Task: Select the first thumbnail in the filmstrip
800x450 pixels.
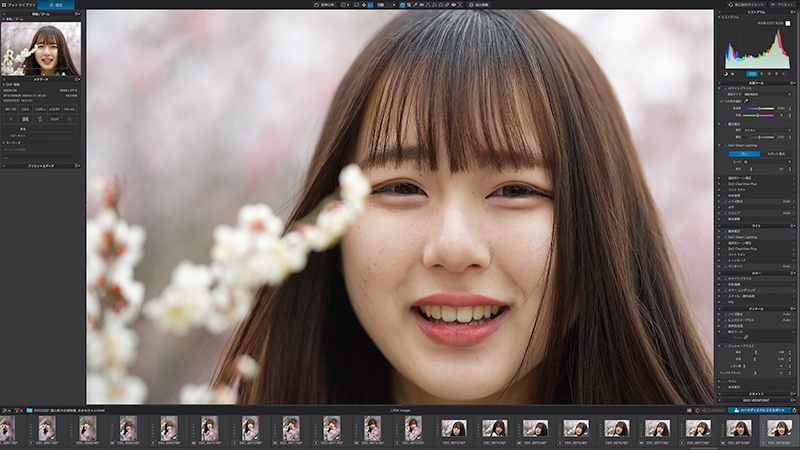Action: click(7, 429)
